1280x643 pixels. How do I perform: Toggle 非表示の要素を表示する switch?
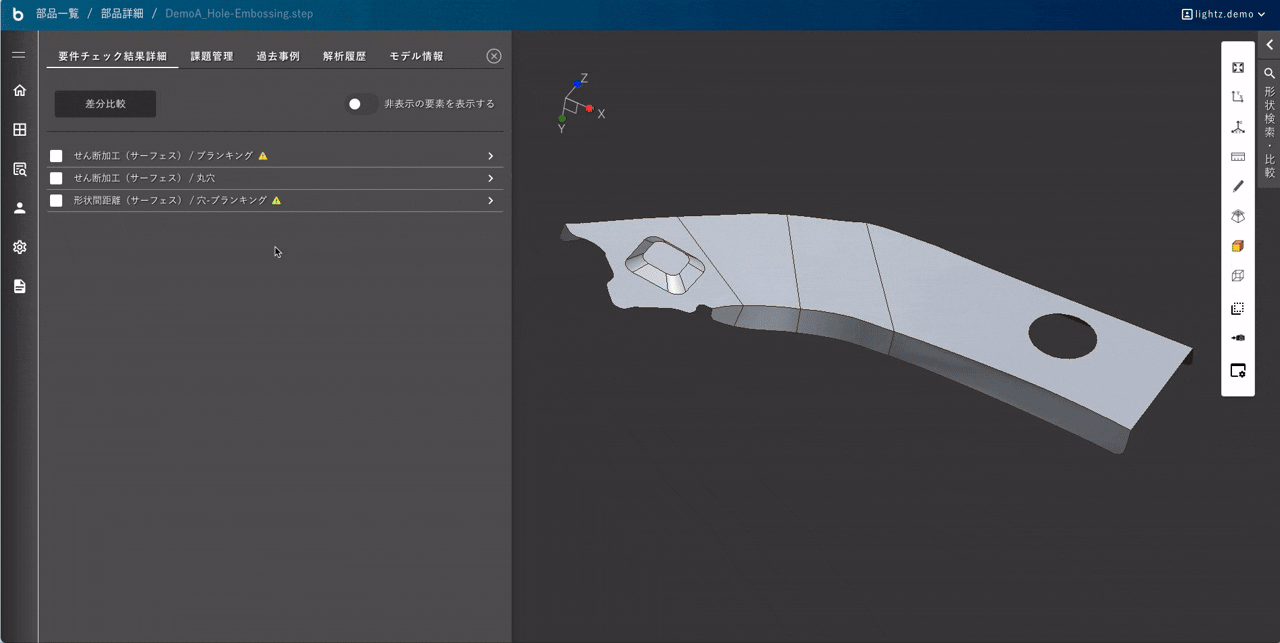[361, 104]
